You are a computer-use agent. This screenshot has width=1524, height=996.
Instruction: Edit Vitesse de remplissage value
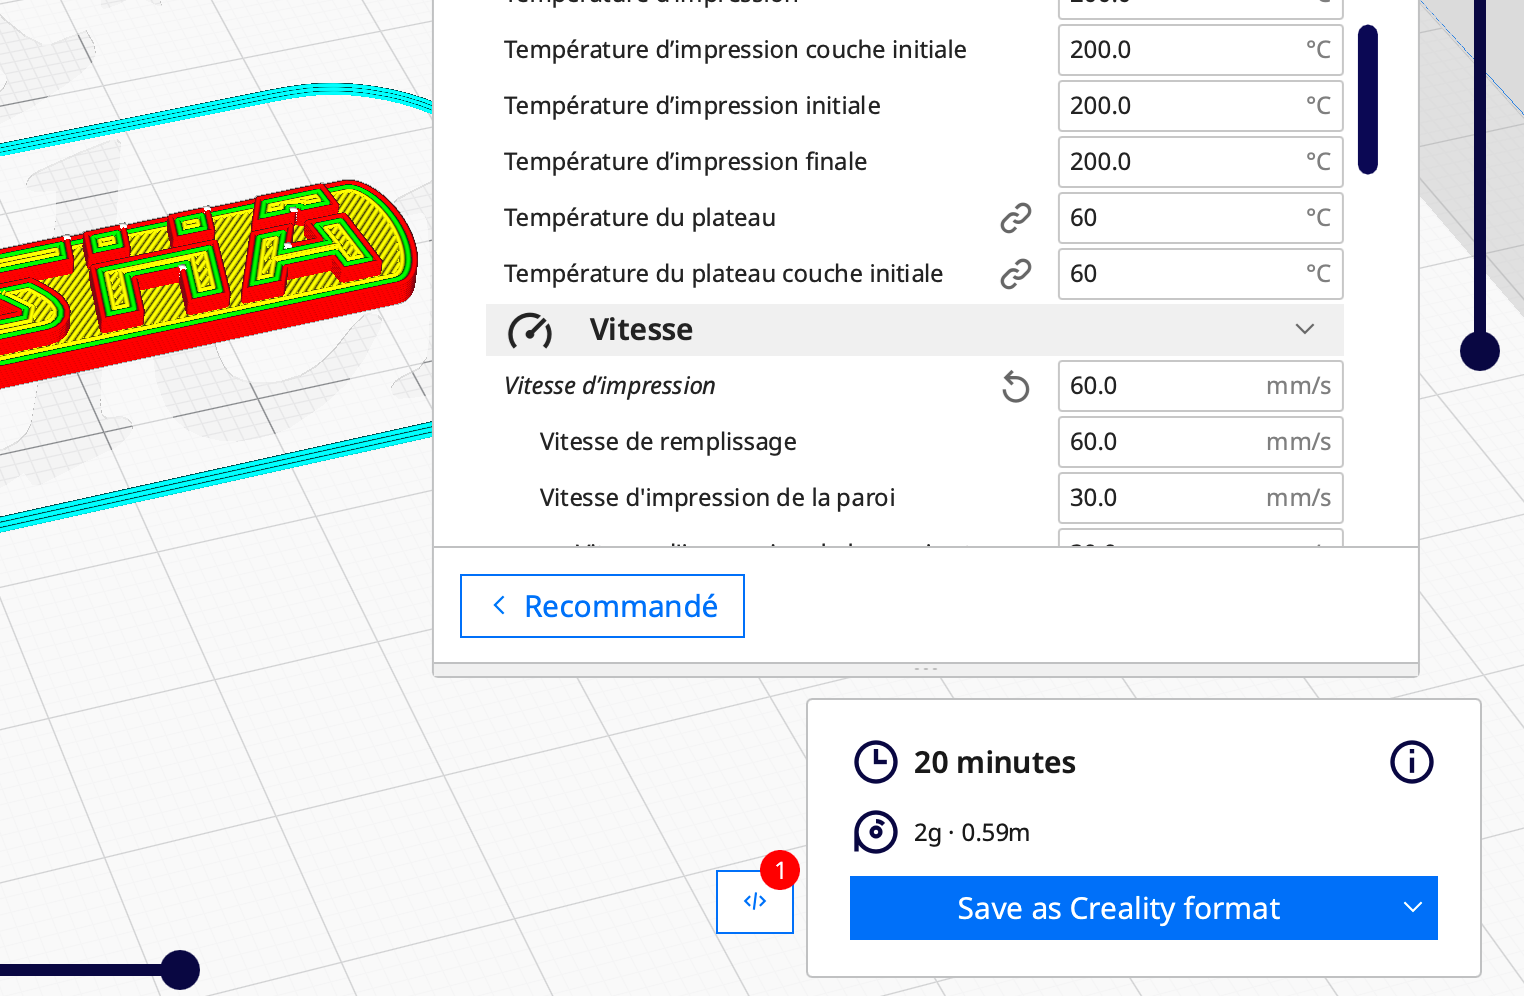1200,442
